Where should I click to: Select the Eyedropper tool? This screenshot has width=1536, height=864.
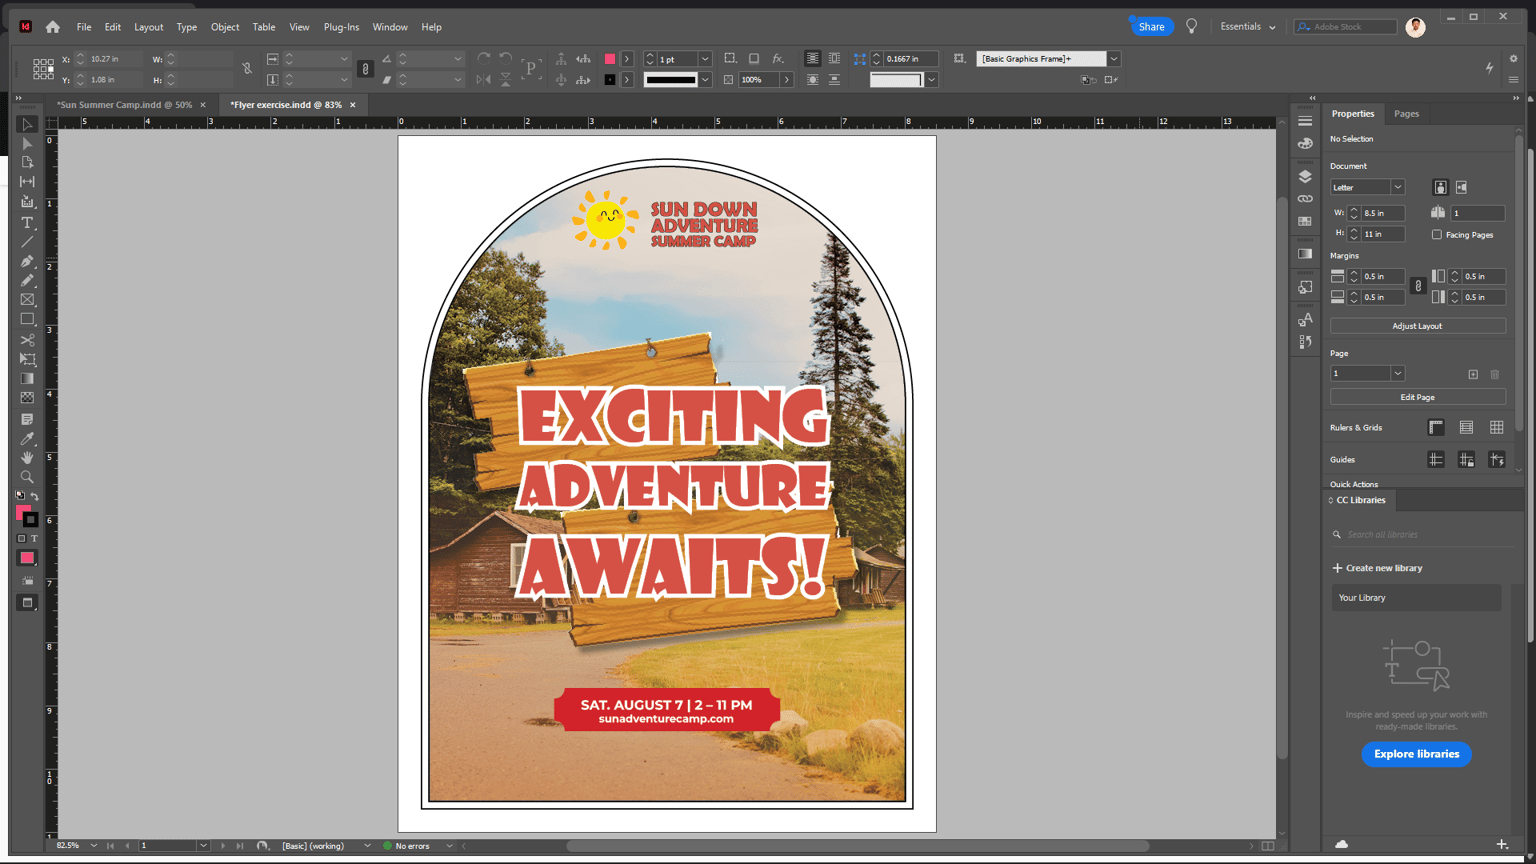(x=27, y=439)
